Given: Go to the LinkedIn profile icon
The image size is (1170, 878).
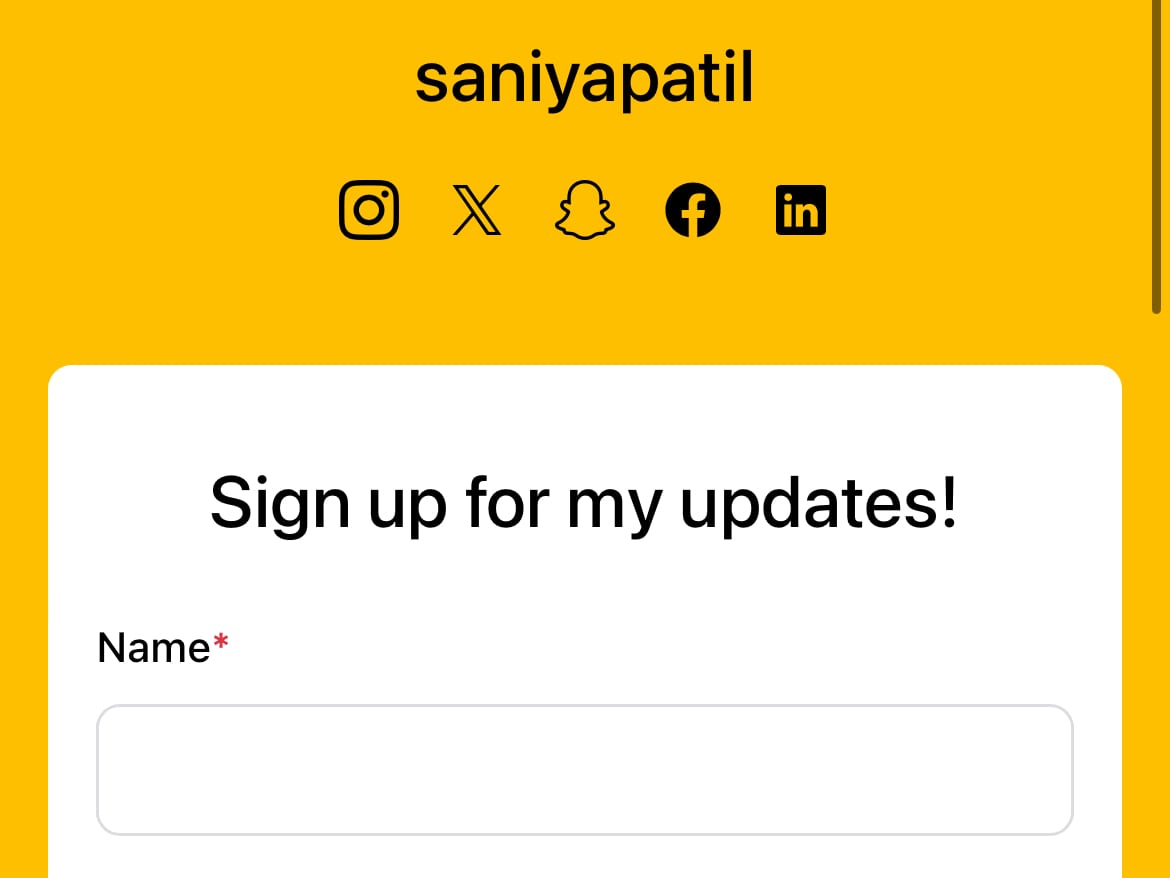Looking at the screenshot, I should [x=801, y=210].
